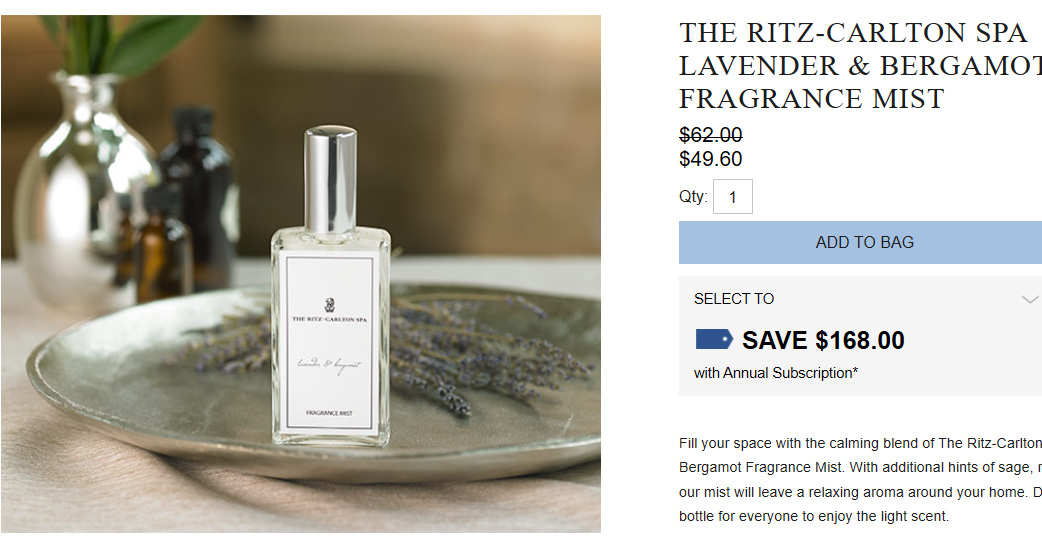Click the lavender & bergamot script on label
This screenshot has height=547, width=1042.
(329, 365)
